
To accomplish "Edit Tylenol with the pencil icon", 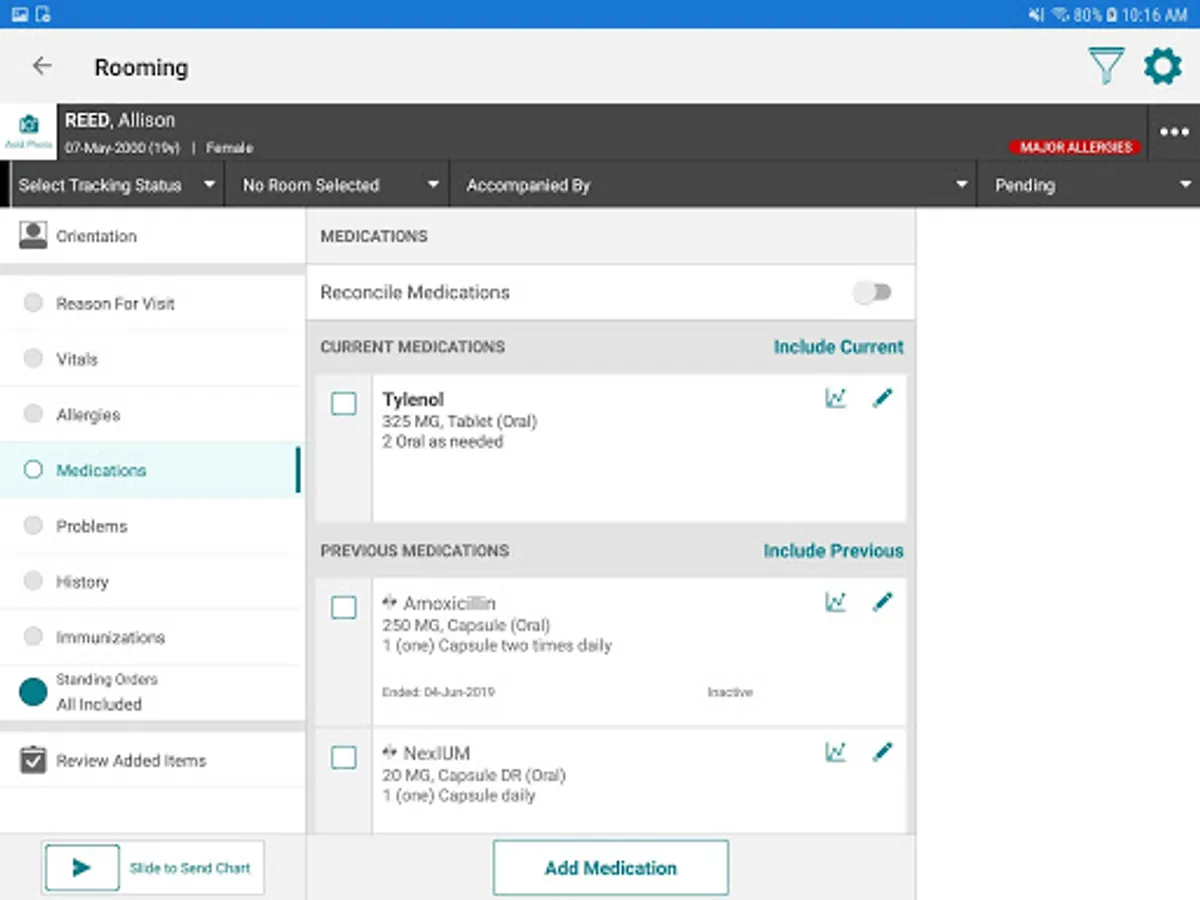I will point(882,399).
